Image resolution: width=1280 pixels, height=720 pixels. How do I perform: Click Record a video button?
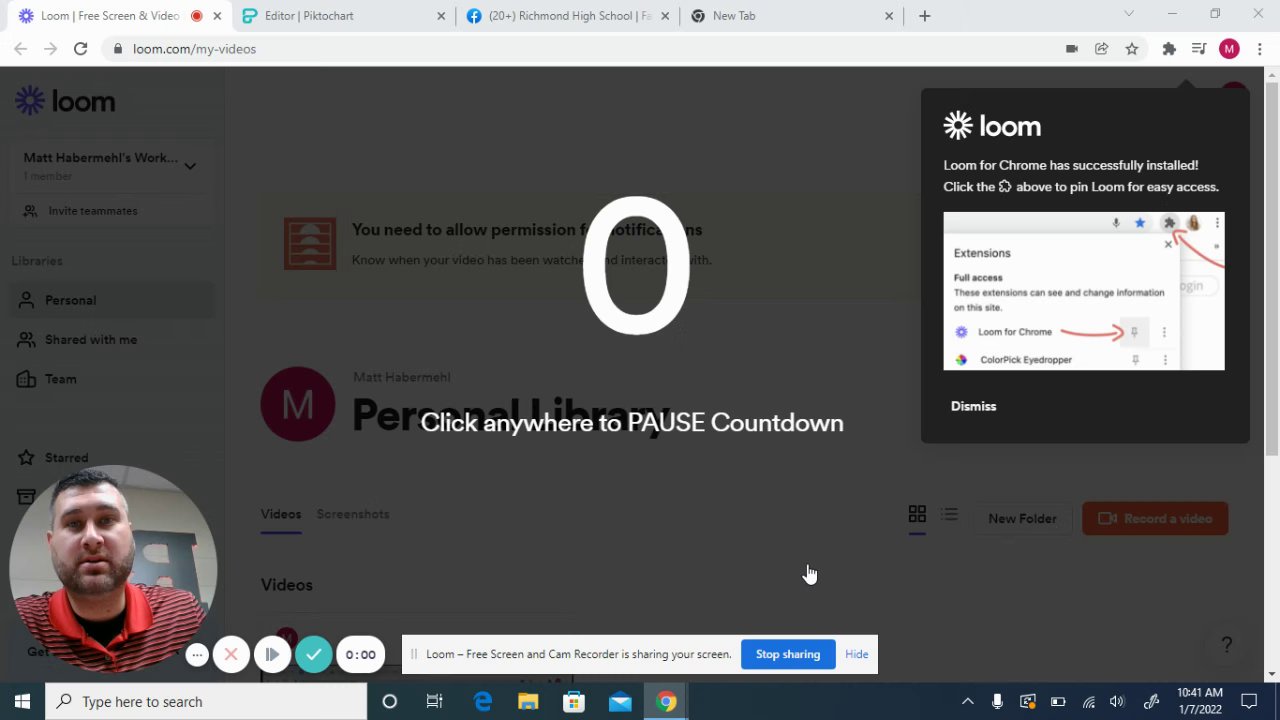point(1155,518)
